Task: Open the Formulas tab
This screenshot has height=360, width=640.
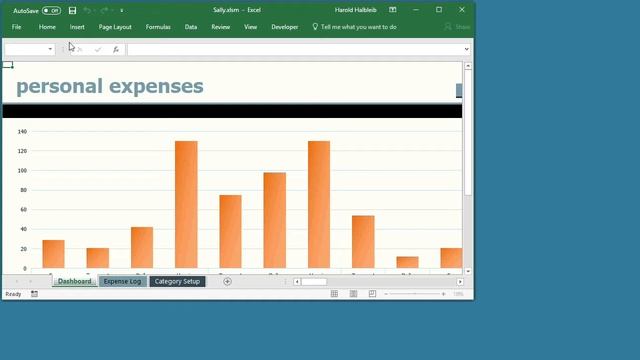Action: (158, 27)
